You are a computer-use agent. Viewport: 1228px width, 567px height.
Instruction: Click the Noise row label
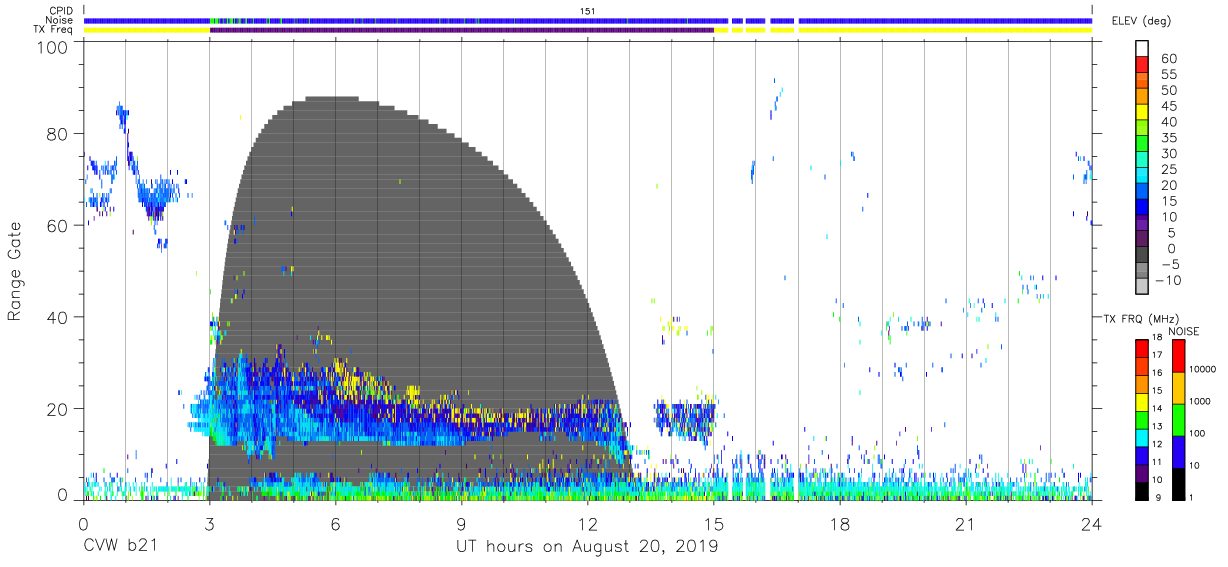[x=58, y=20]
